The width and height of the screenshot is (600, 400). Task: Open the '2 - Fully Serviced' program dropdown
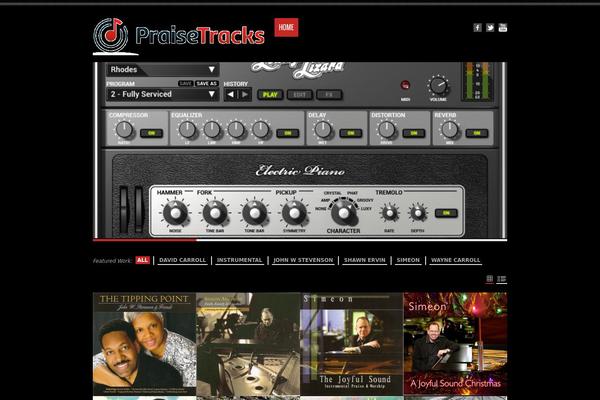(163, 94)
